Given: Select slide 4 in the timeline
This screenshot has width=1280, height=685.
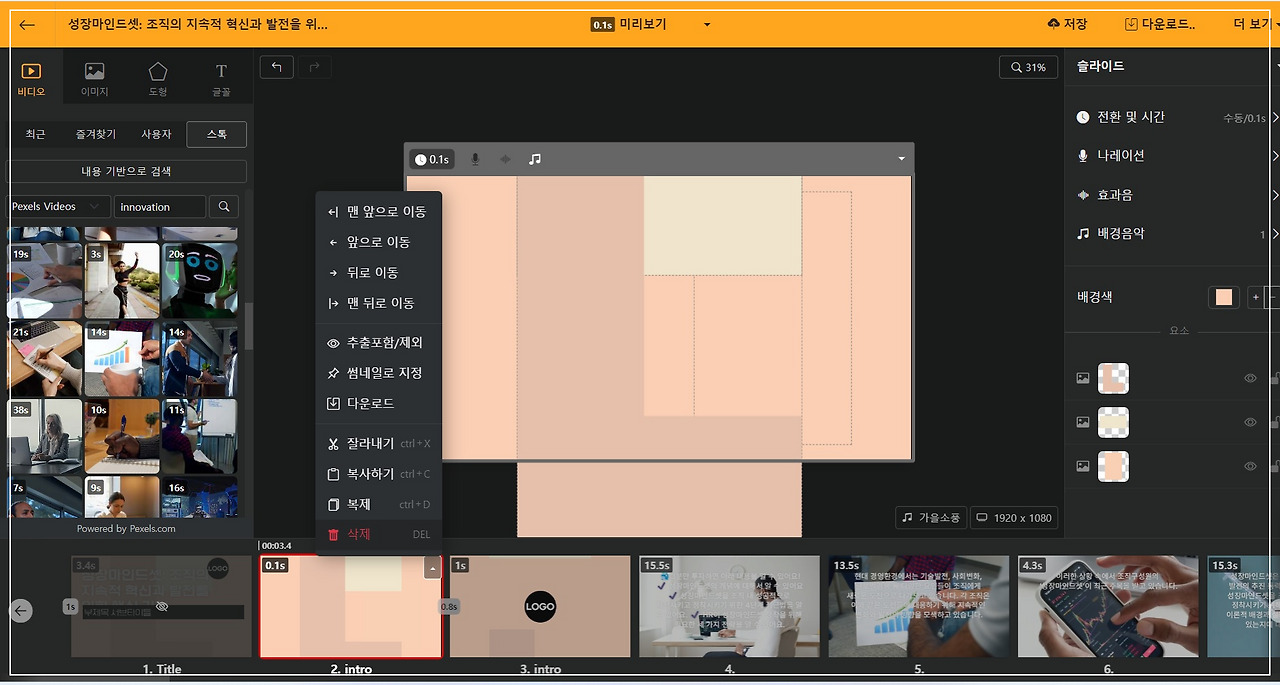Looking at the screenshot, I should coord(729,606).
